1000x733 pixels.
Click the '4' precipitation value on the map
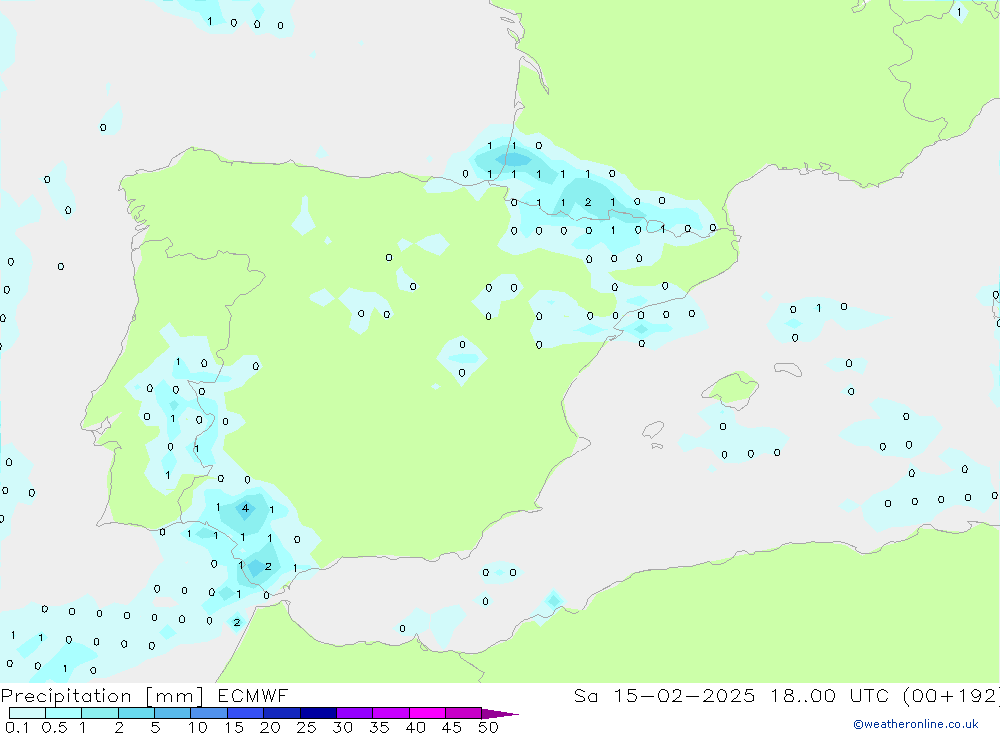tap(246, 508)
